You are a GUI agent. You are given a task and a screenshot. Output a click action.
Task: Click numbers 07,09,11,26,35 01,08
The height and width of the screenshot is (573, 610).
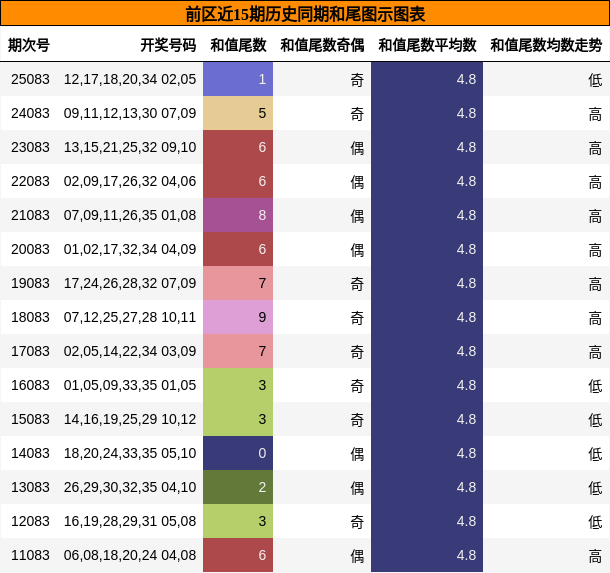[x=130, y=215]
